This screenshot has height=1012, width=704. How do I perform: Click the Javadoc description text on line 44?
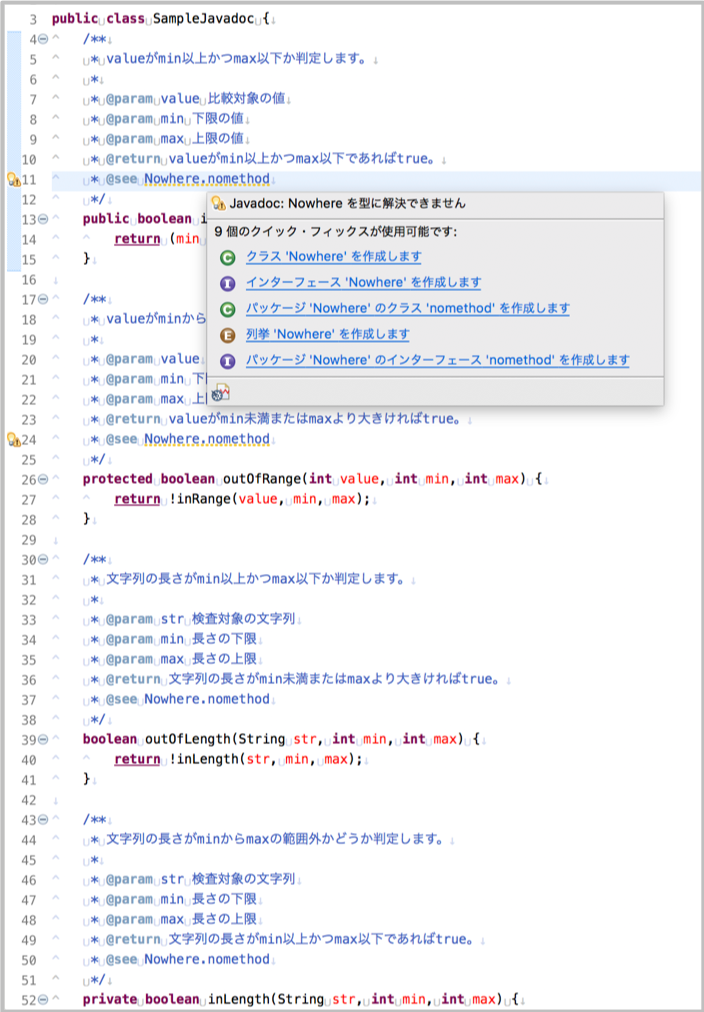pos(275,840)
